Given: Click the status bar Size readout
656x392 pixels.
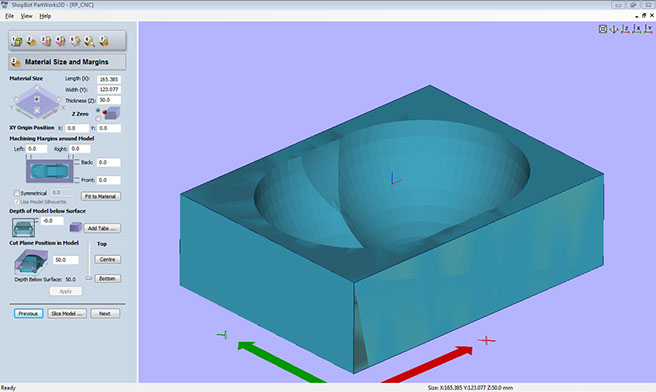Looking at the screenshot, I should click(470, 388).
